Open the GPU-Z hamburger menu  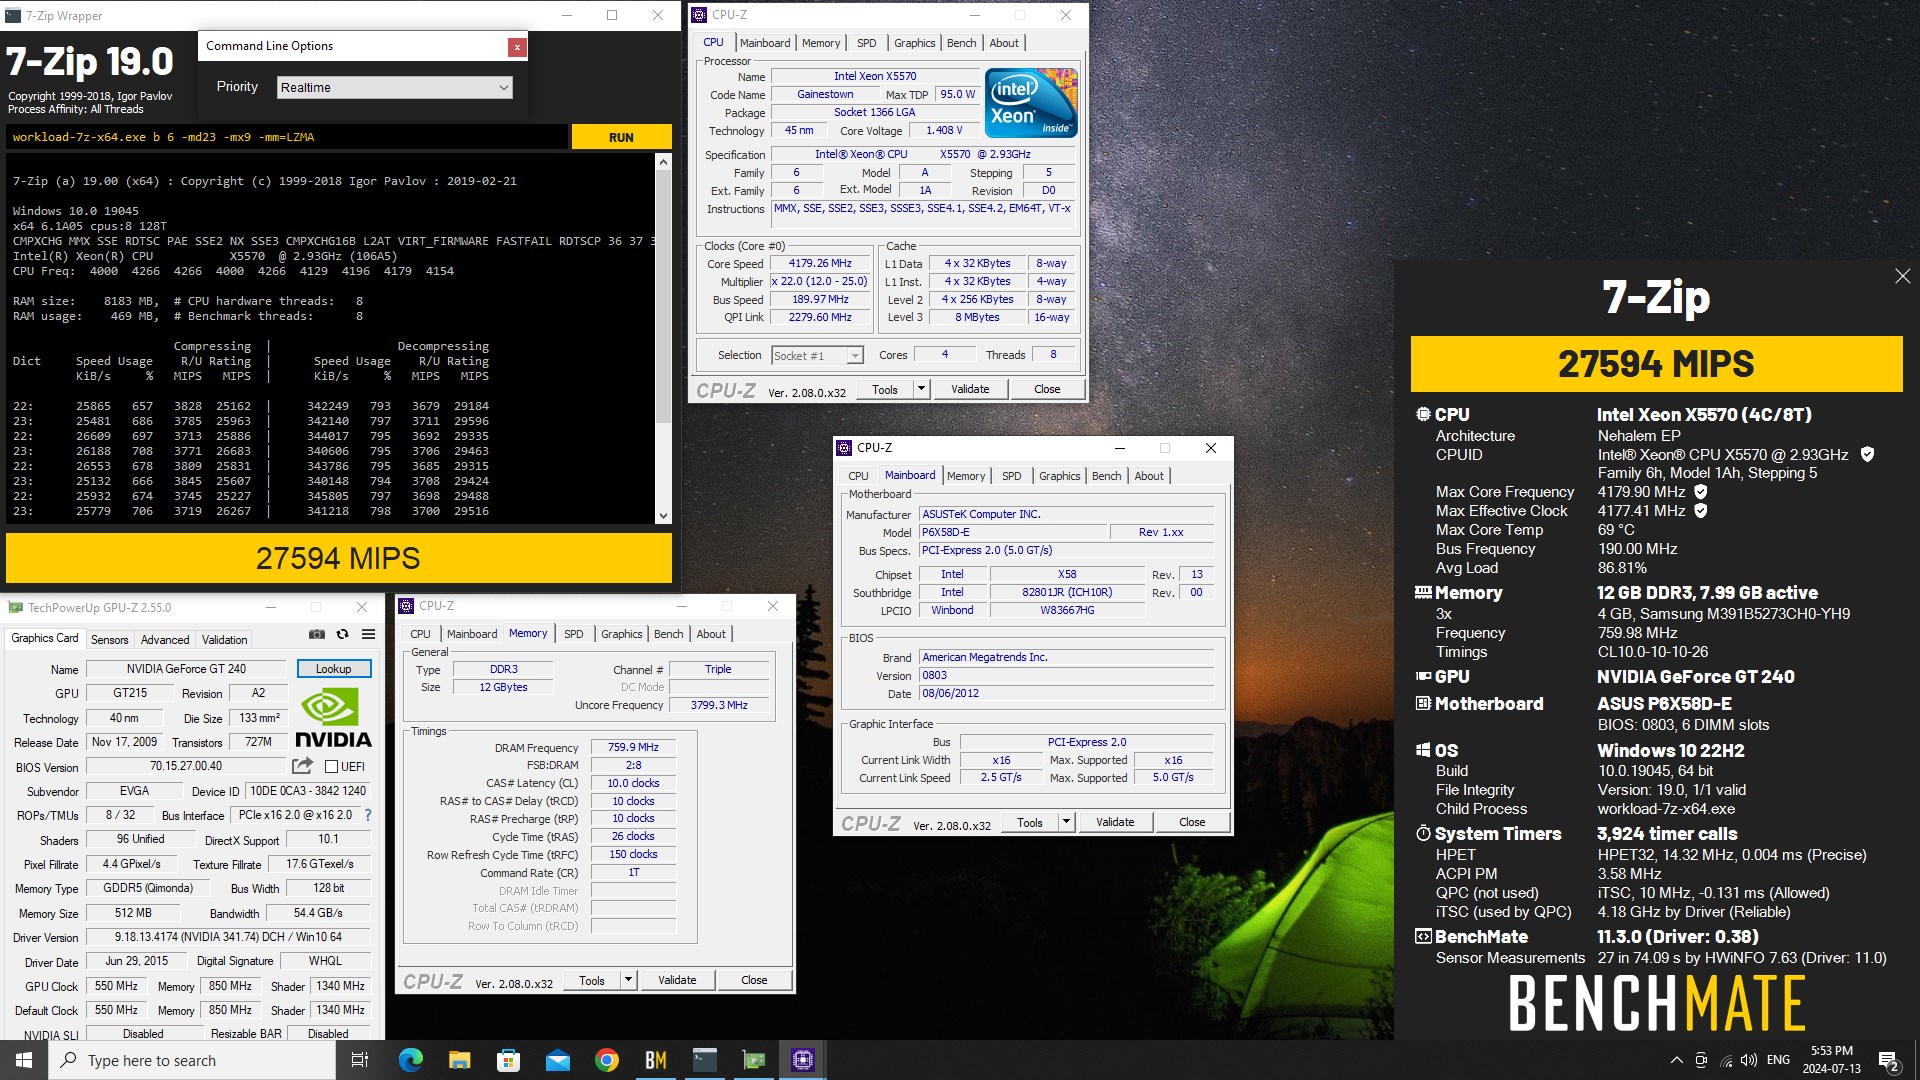tap(368, 634)
